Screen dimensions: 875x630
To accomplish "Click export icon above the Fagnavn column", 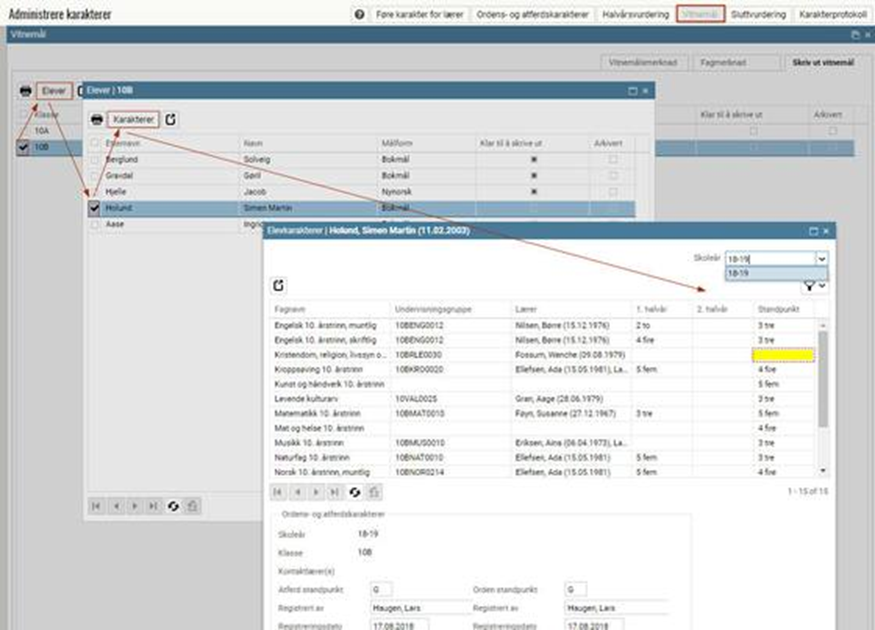I will point(279,286).
